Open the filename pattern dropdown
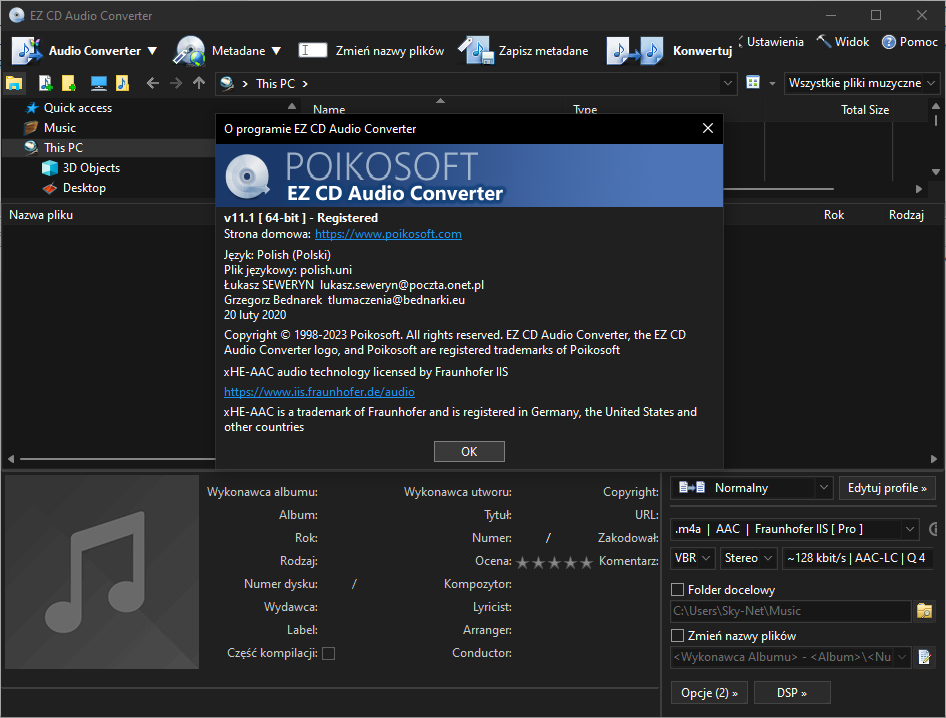The width and height of the screenshot is (946, 718). 903,656
